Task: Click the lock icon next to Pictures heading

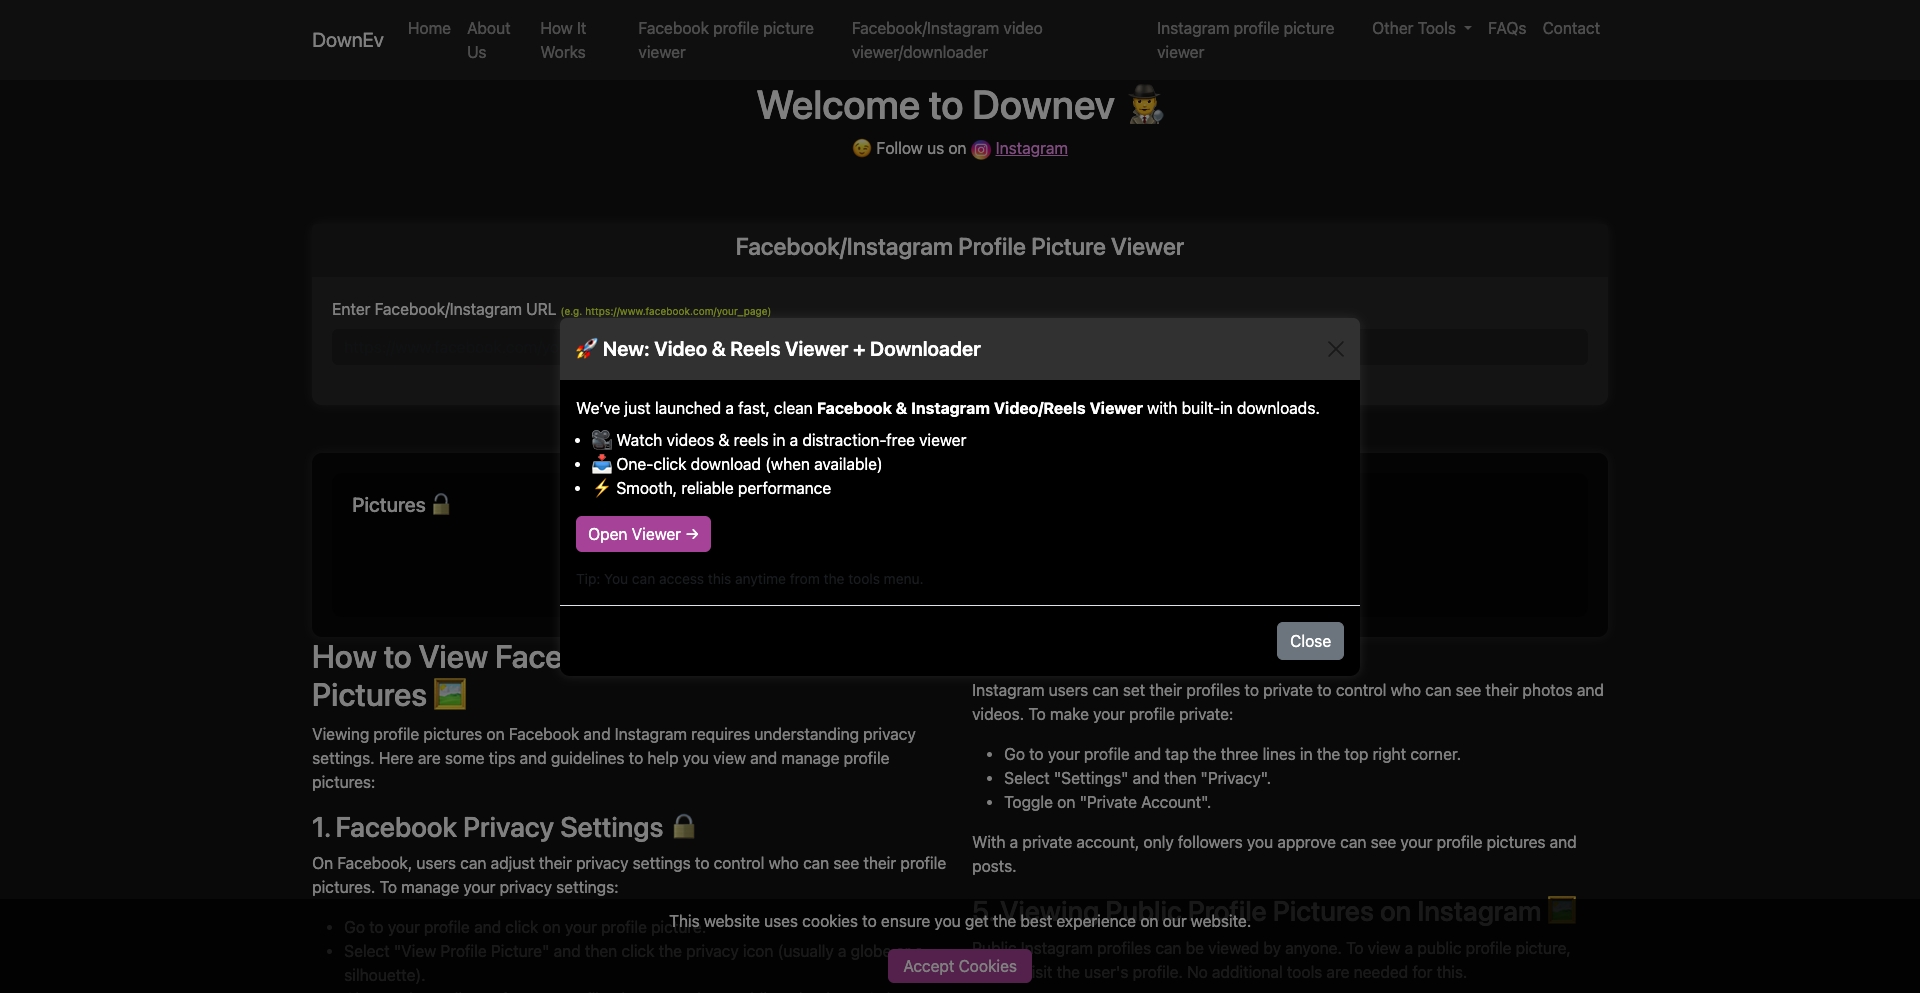Action: click(x=440, y=504)
